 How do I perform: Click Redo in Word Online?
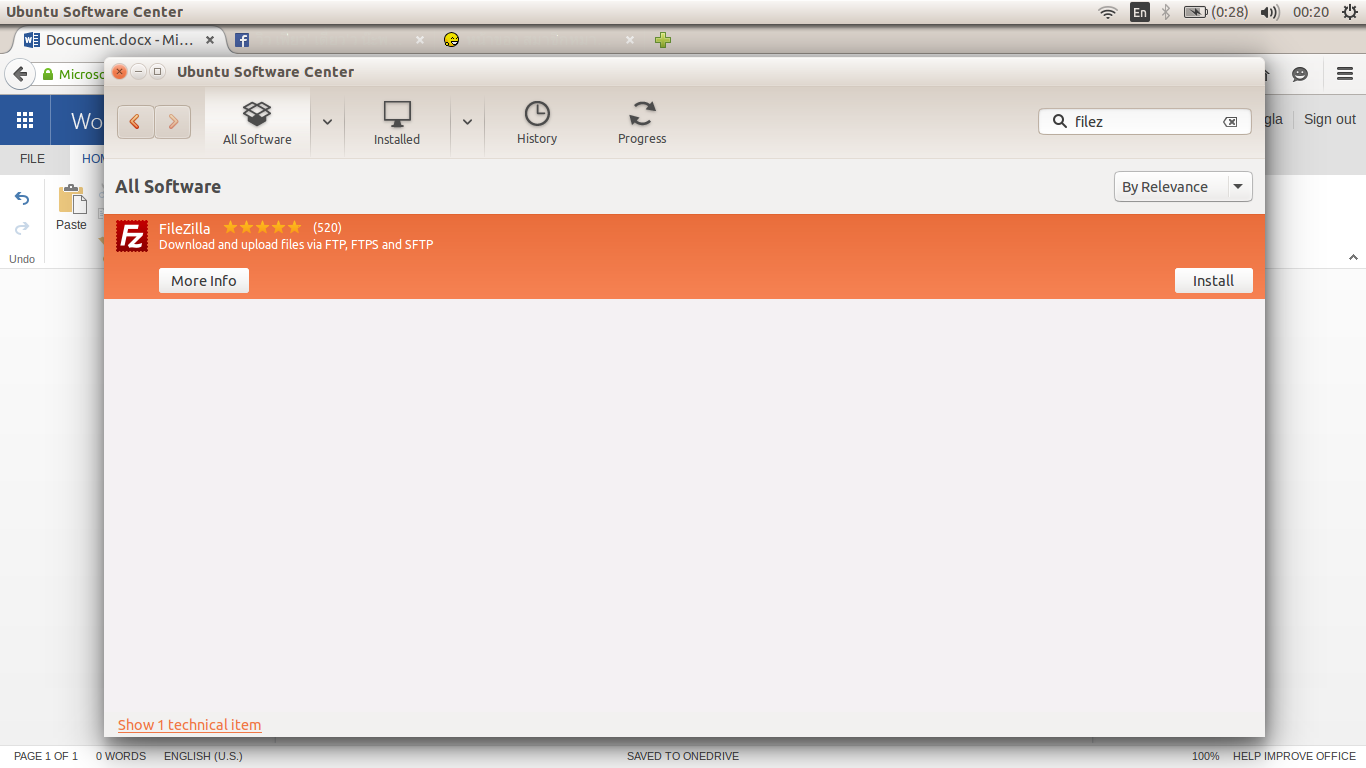click(x=22, y=229)
